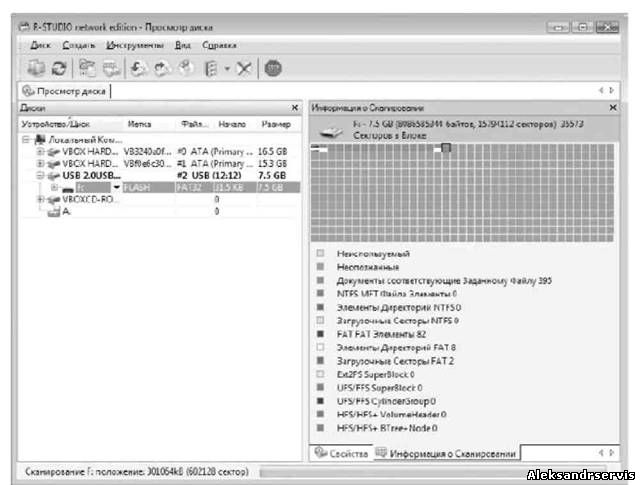Select the FLASH label cell

click(x=149, y=188)
